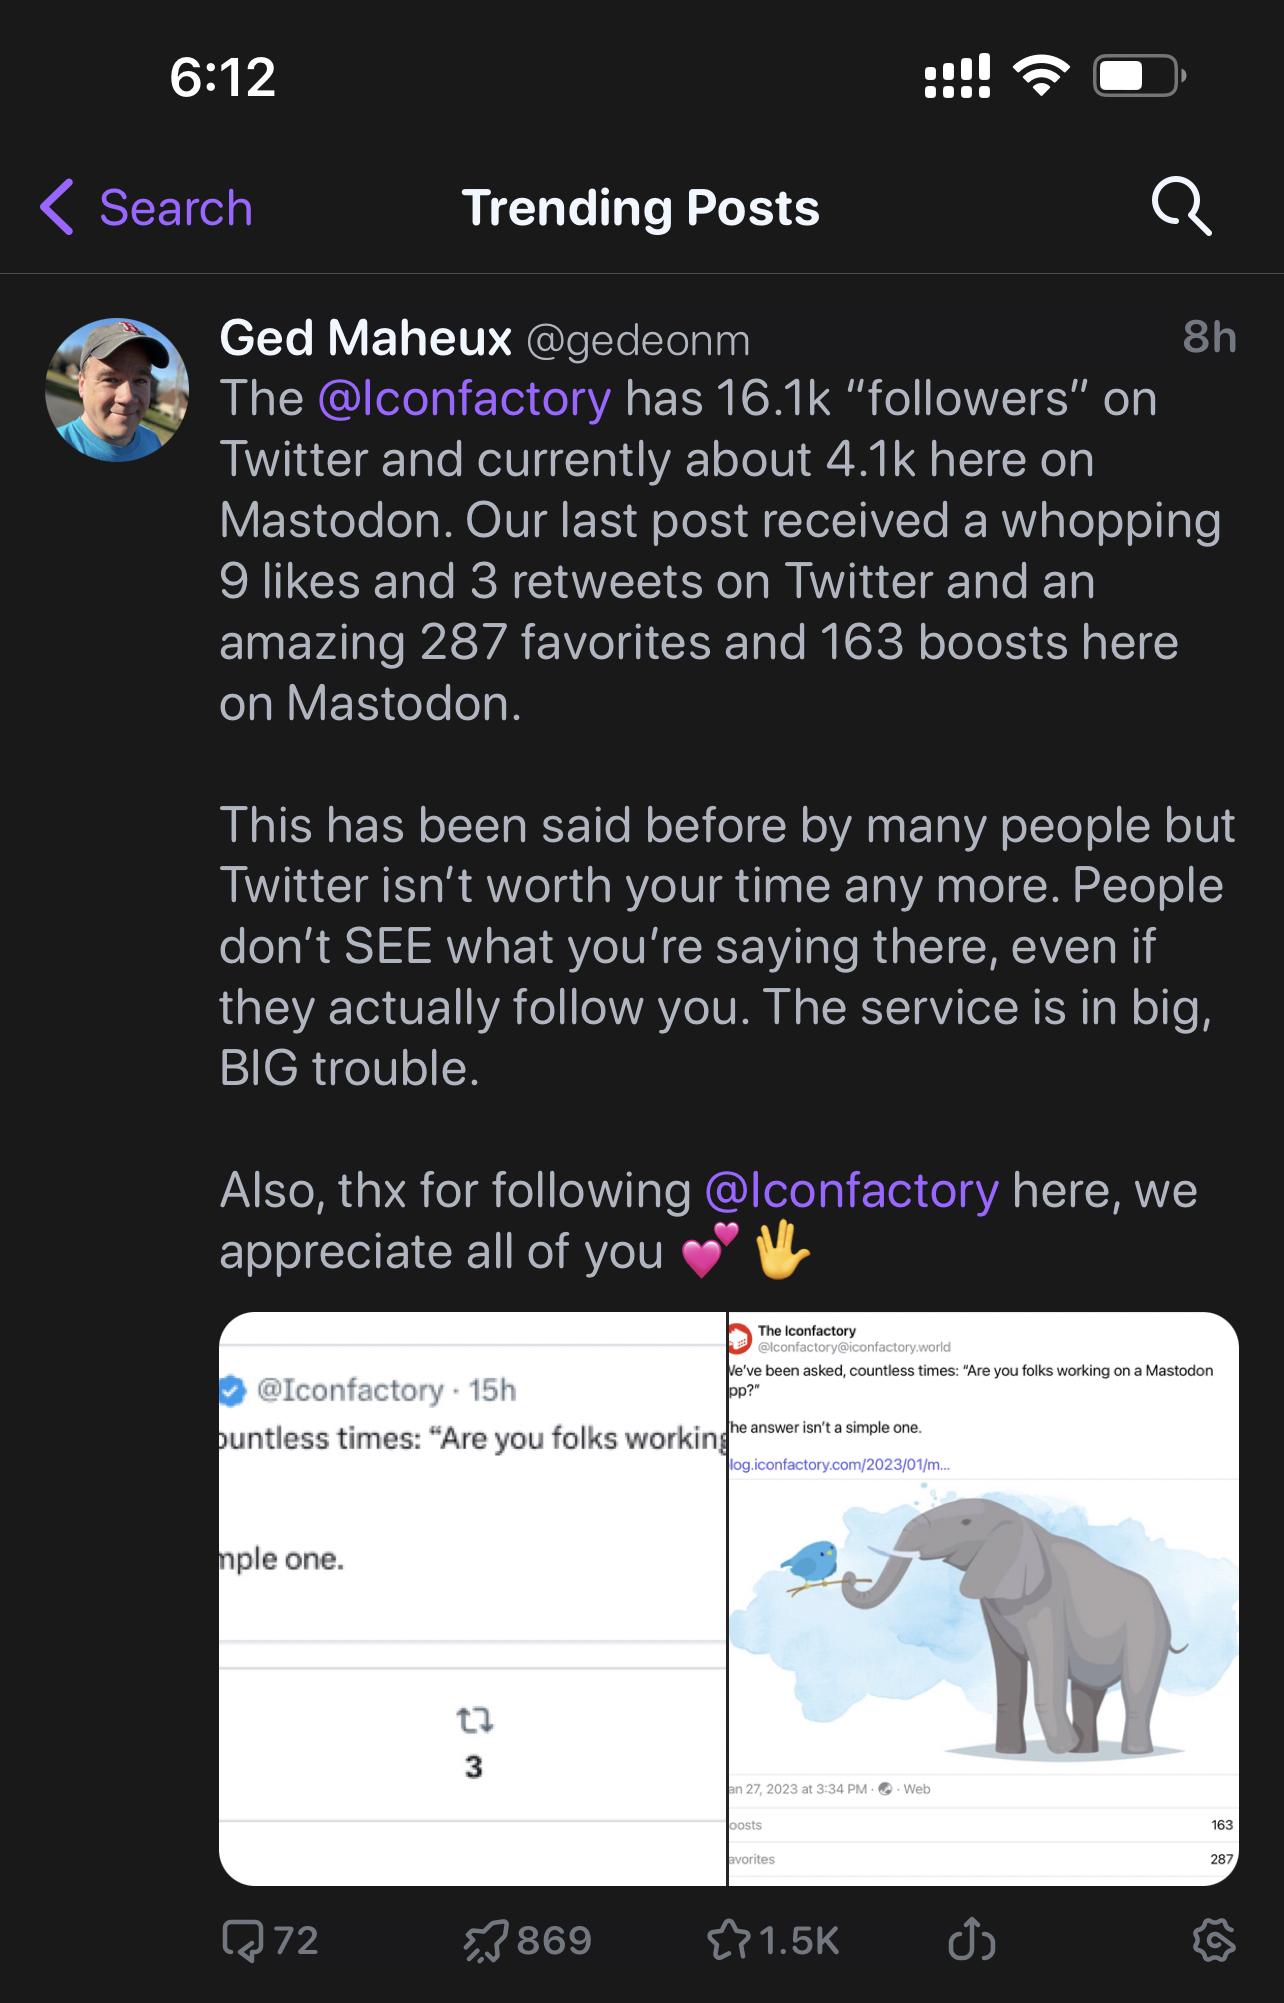Tap the 6:12 clock in status bar
This screenshot has height=2003, width=1284.
[222, 77]
